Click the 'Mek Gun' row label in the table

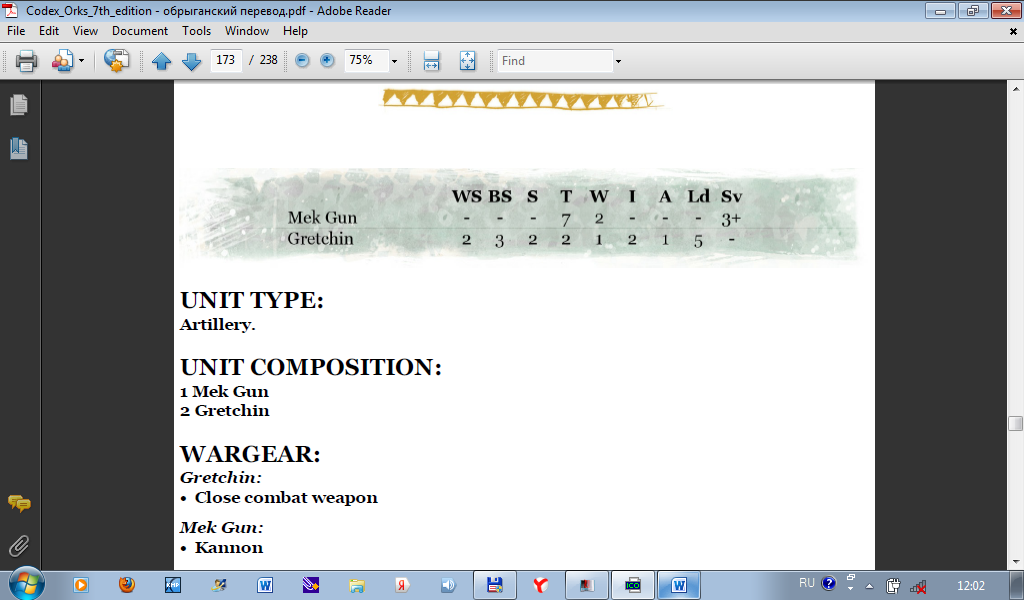pos(322,217)
